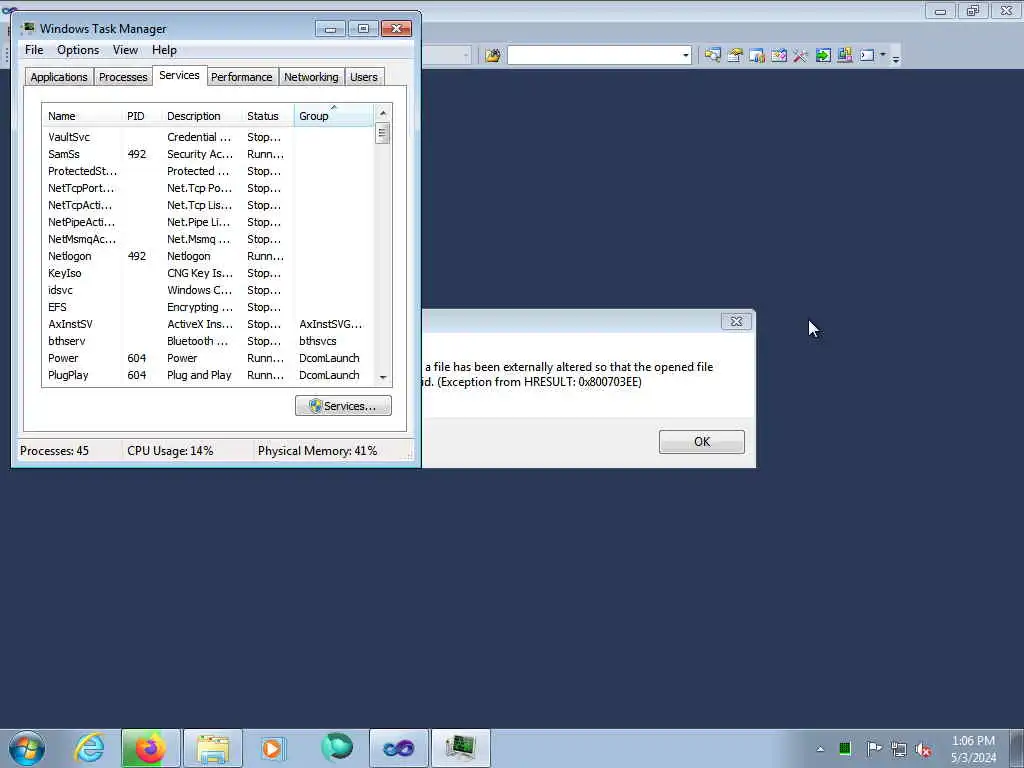Click the services list scroll down arrow

pos(383,377)
